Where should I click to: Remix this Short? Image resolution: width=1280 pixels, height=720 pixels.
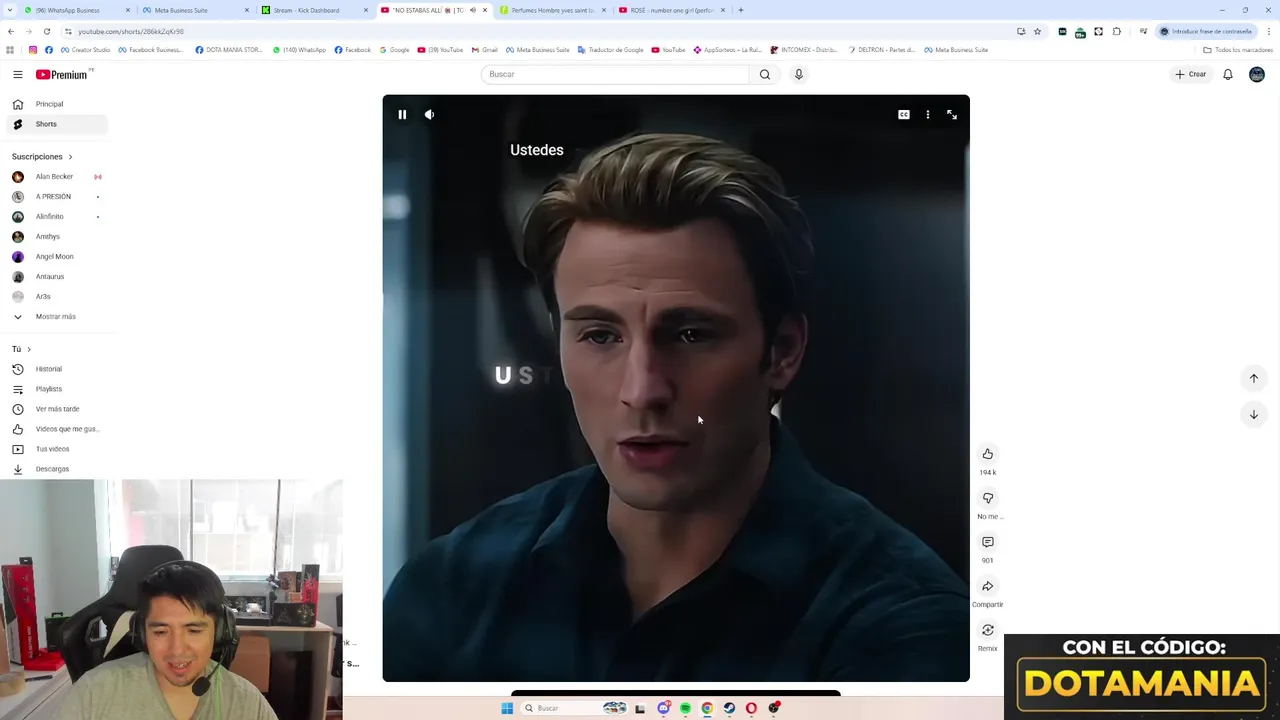988,630
